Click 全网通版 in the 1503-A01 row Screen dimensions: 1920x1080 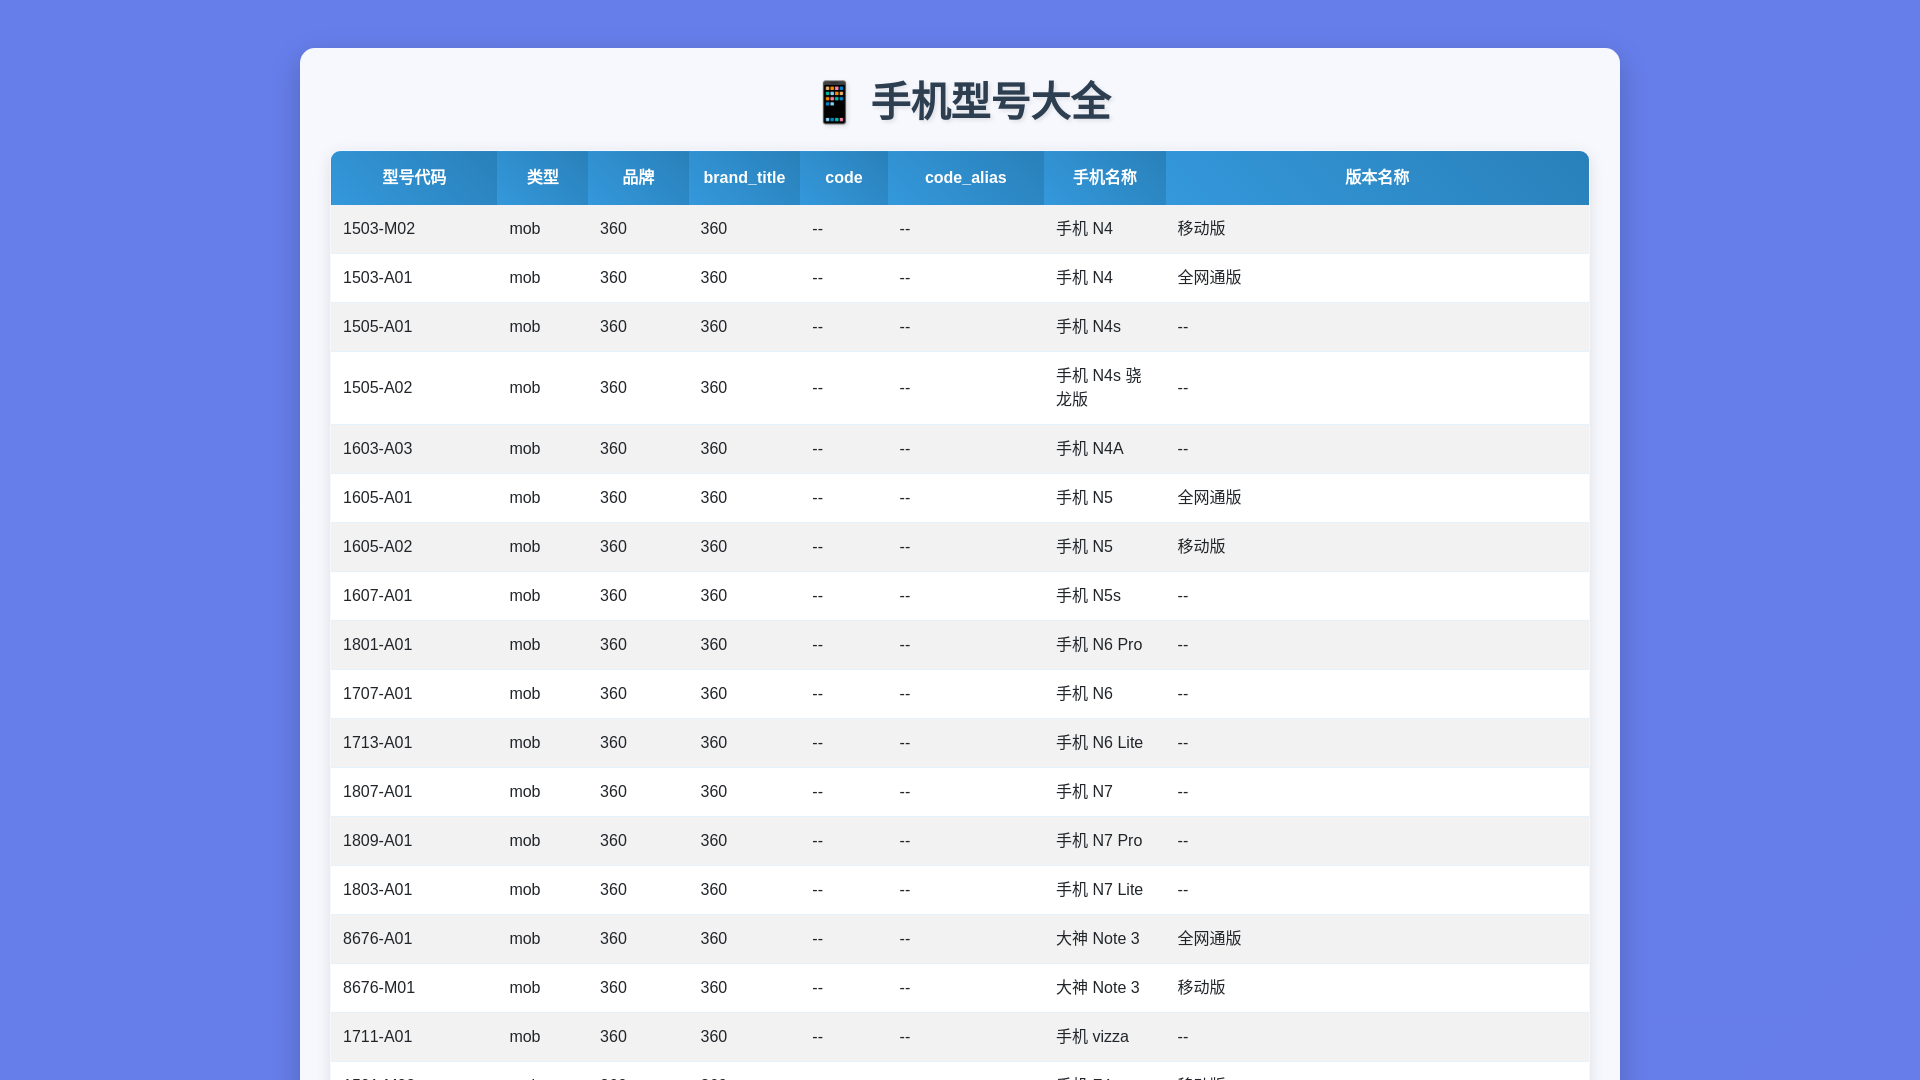(1209, 278)
